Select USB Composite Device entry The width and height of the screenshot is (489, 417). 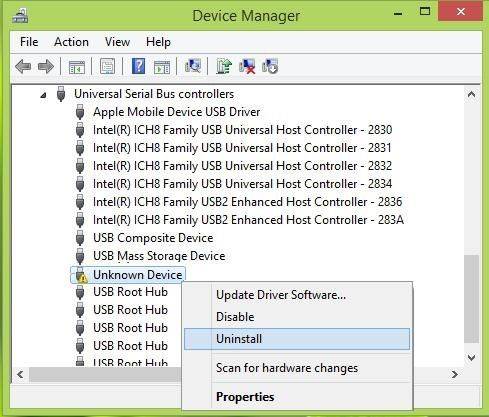153,238
